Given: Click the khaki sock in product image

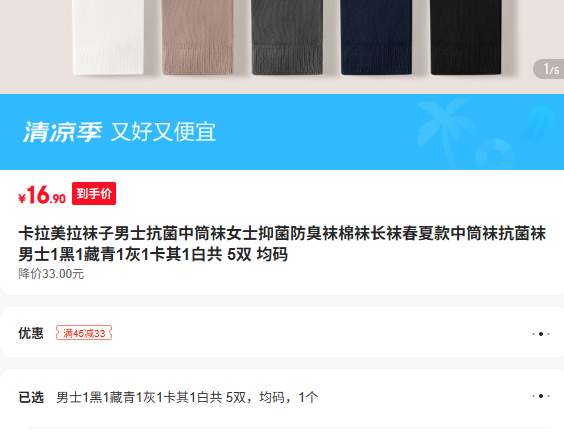Looking at the screenshot, I should (x=197, y=37).
